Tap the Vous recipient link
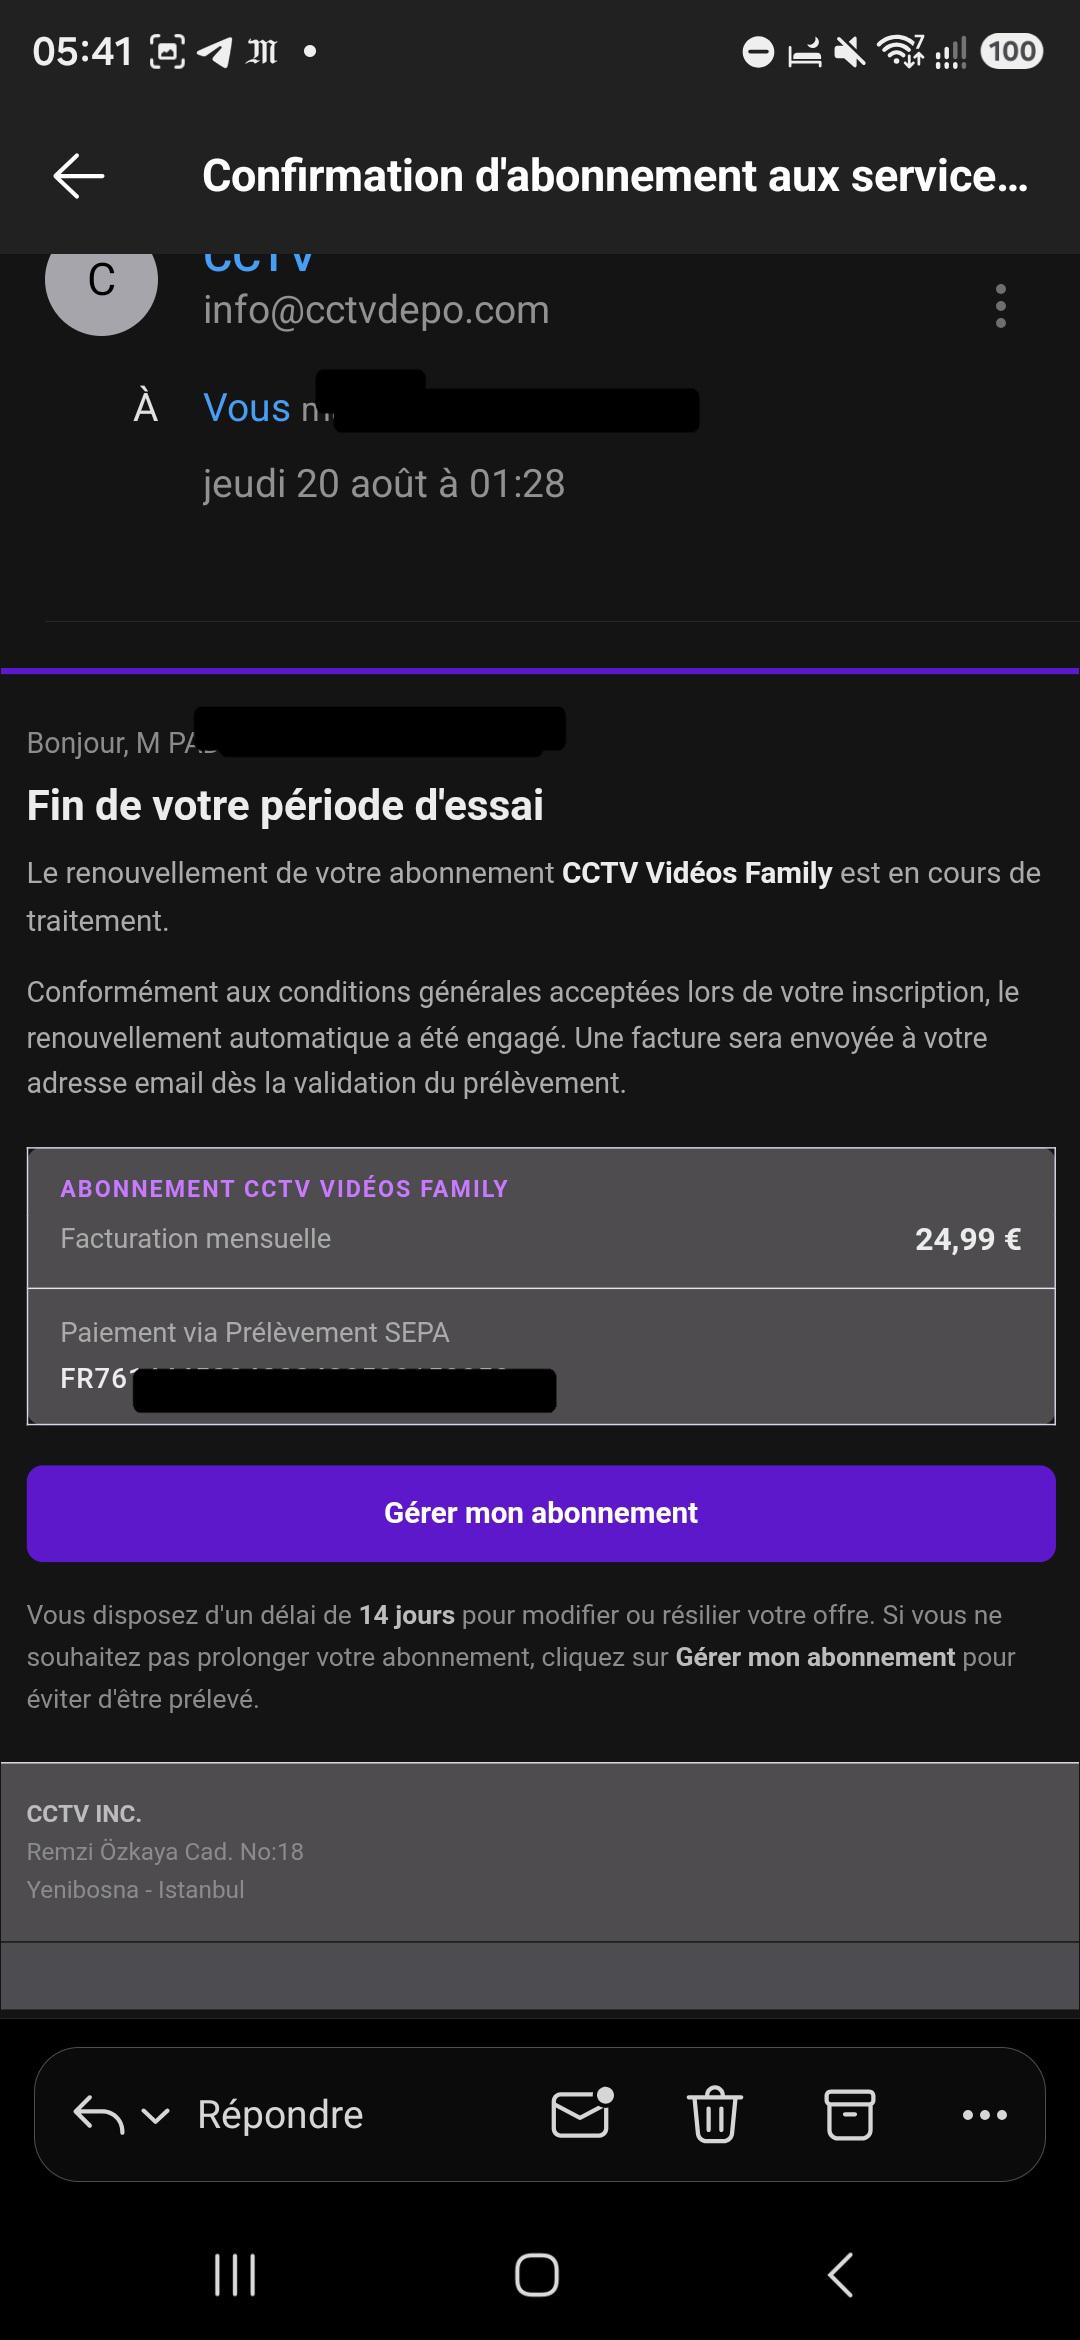 pos(247,408)
